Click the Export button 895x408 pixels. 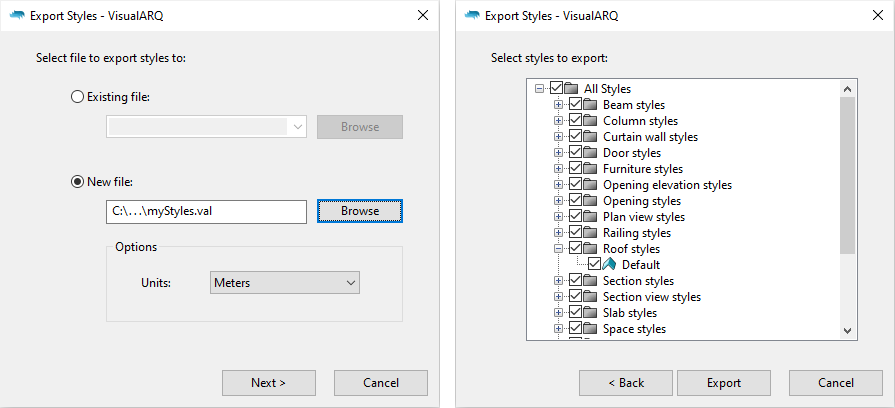(724, 383)
